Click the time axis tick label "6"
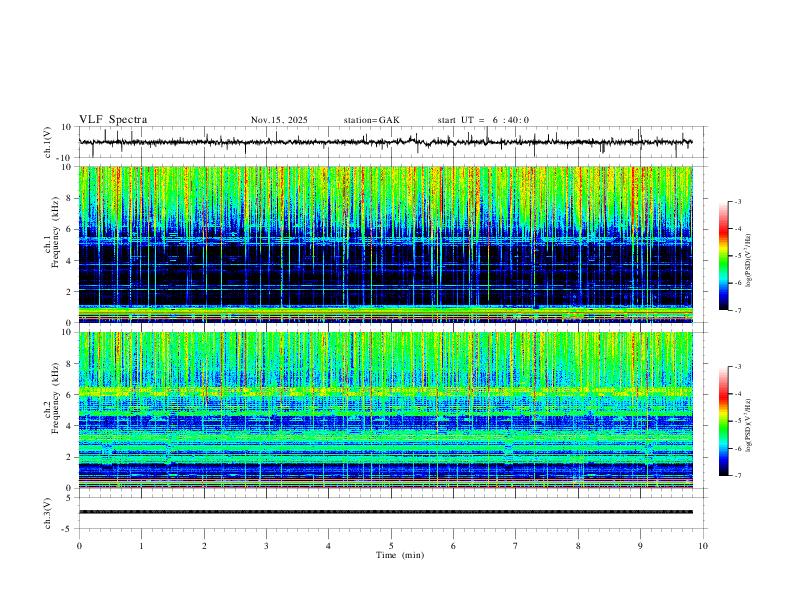Screen dimensions: 792x612 (x=453, y=546)
